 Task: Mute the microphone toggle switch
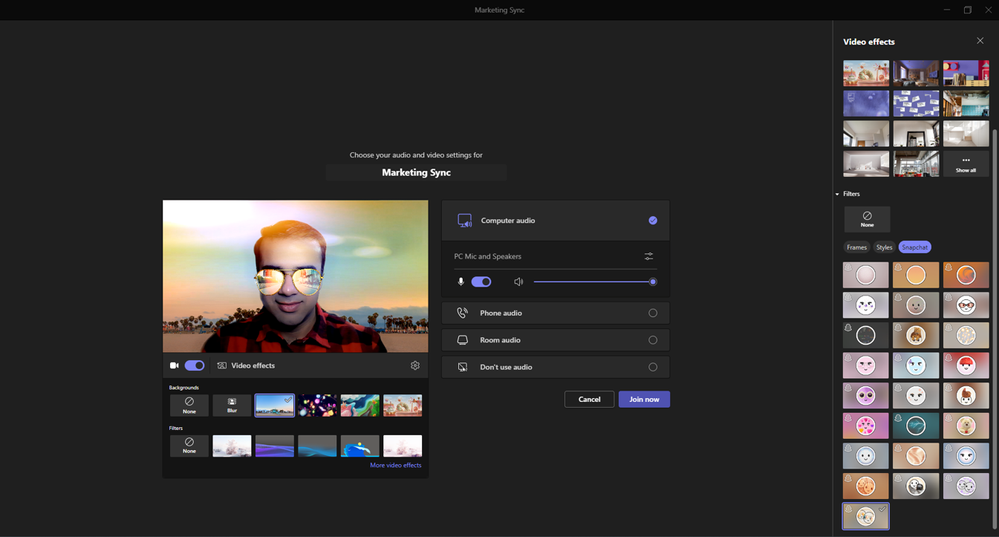pos(481,282)
